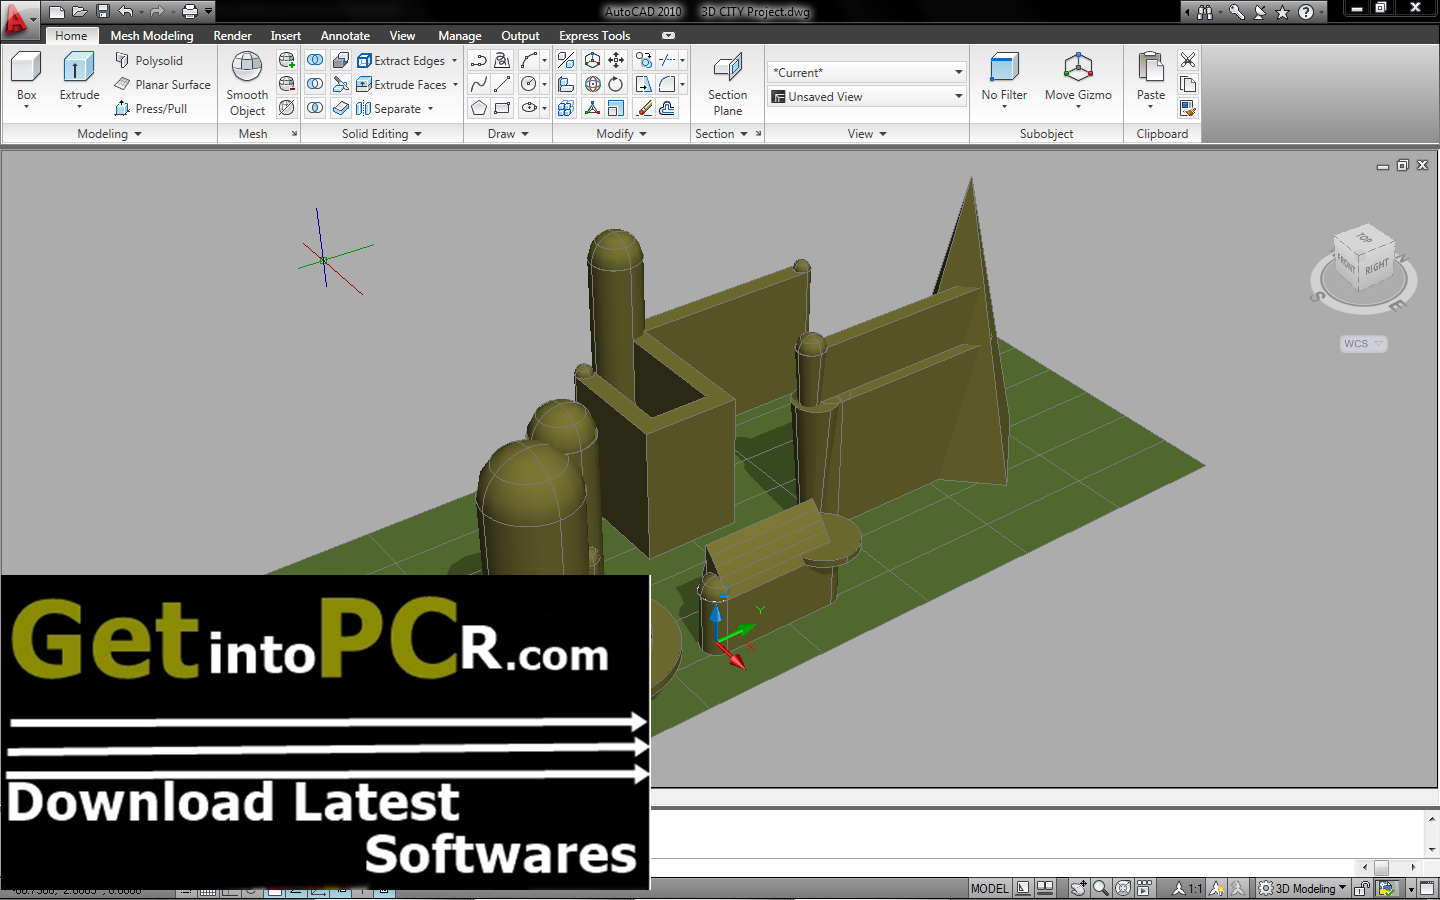Screen dimensions: 1440x900
Task: Choose the Planar Surface tool
Action: coord(162,85)
